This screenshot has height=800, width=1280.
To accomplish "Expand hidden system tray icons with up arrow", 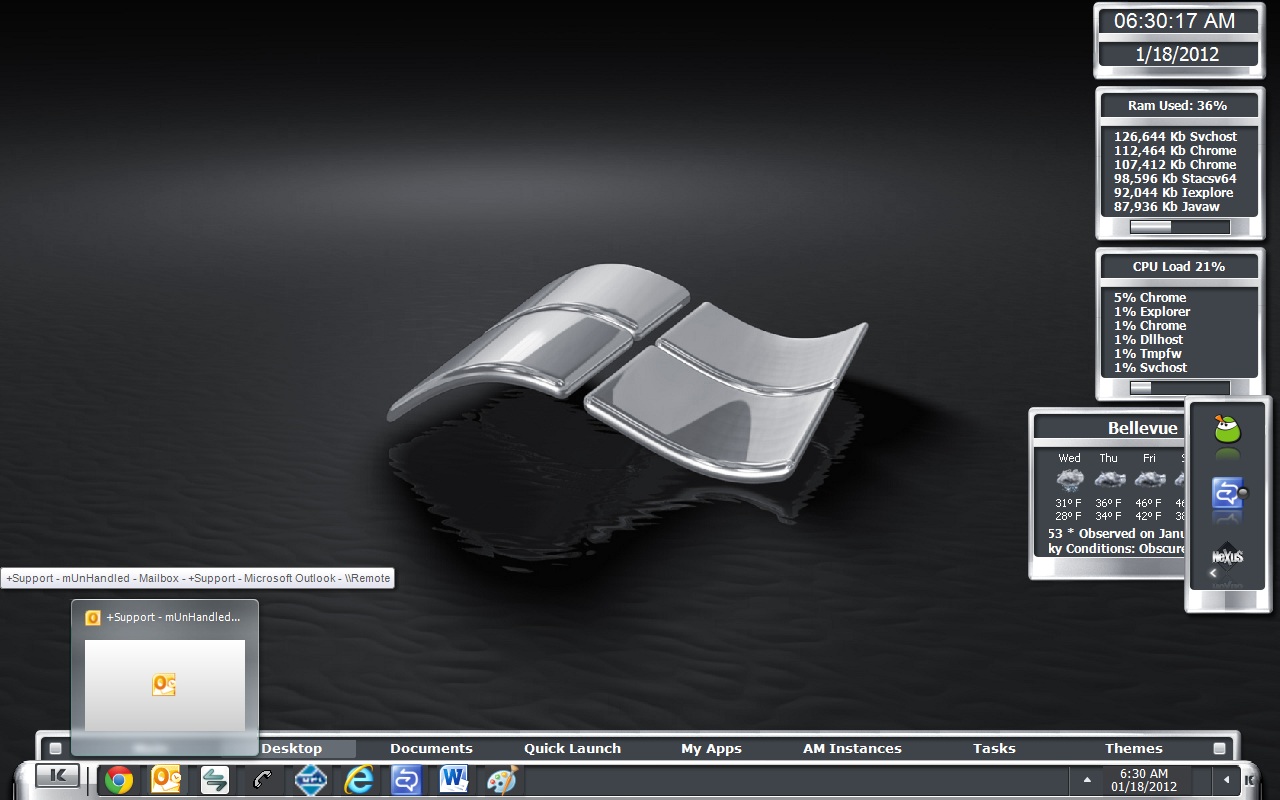I will click(x=1087, y=779).
